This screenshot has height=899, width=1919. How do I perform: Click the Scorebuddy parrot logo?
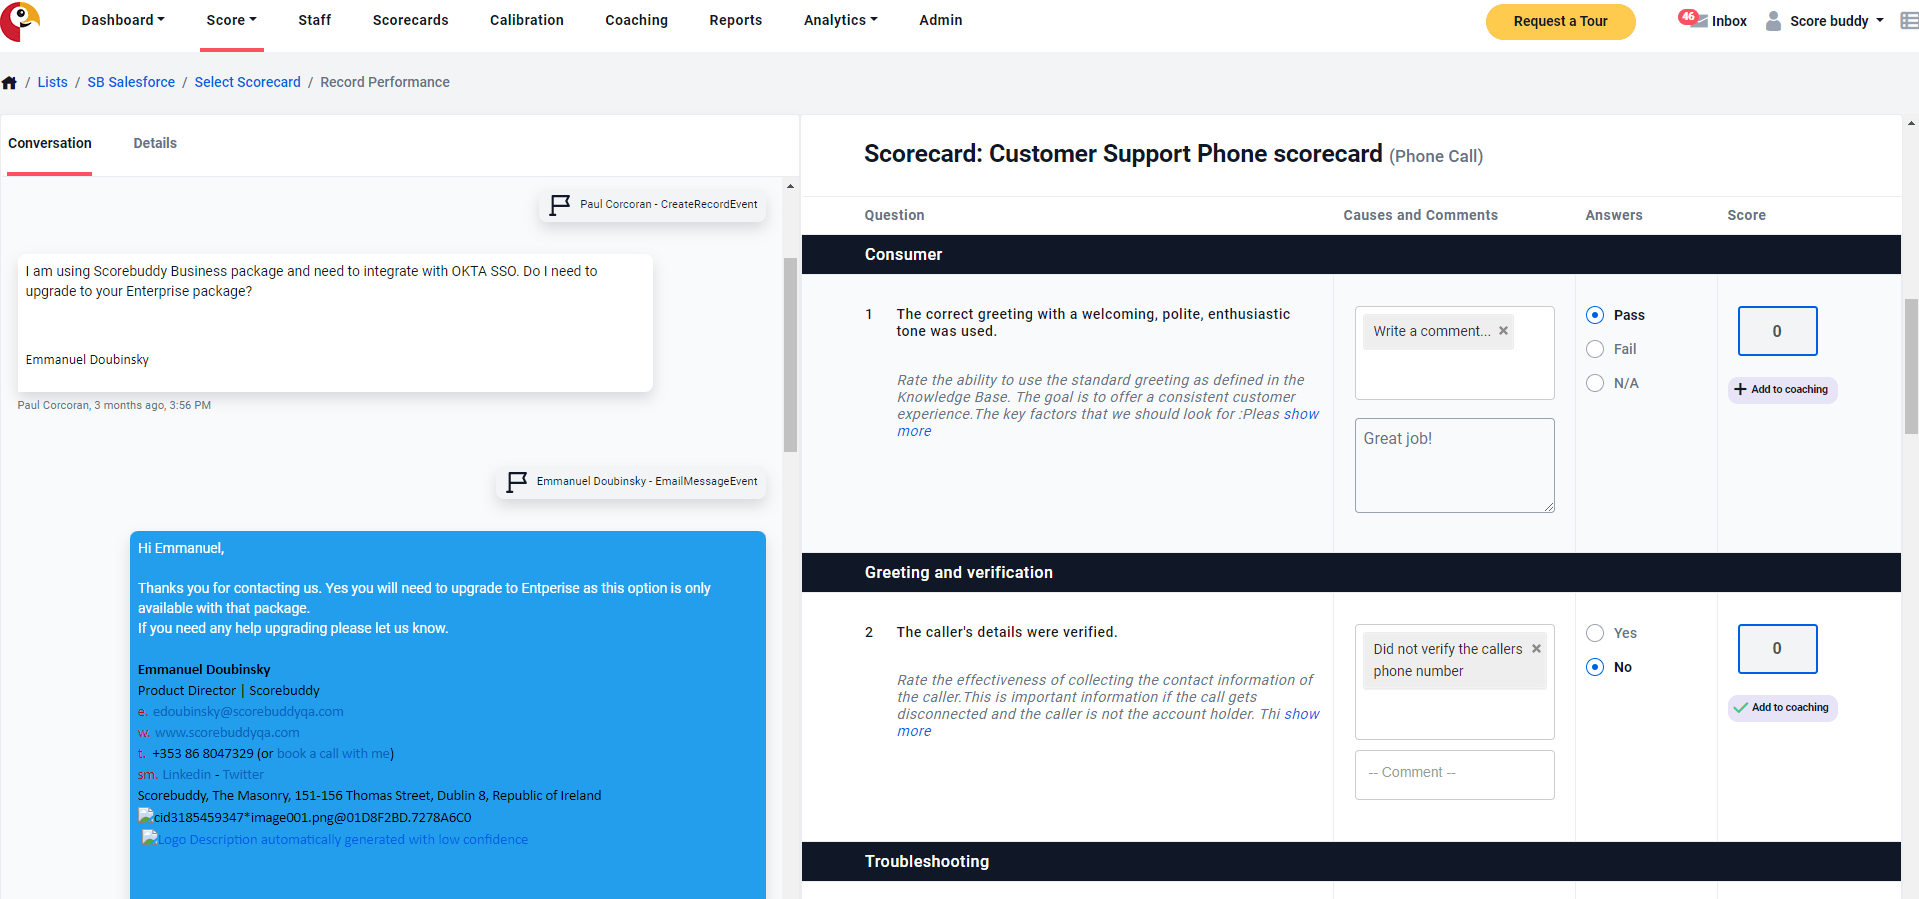coord(20,21)
